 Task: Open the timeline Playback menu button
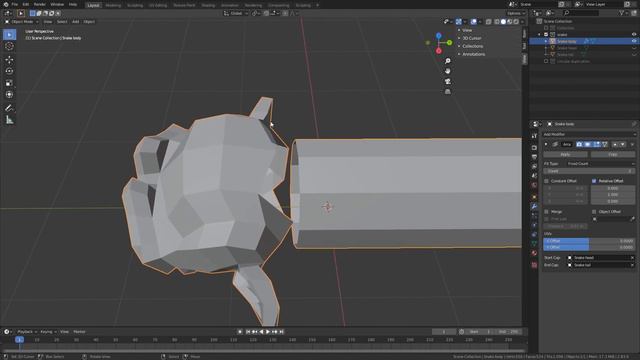pos(27,332)
